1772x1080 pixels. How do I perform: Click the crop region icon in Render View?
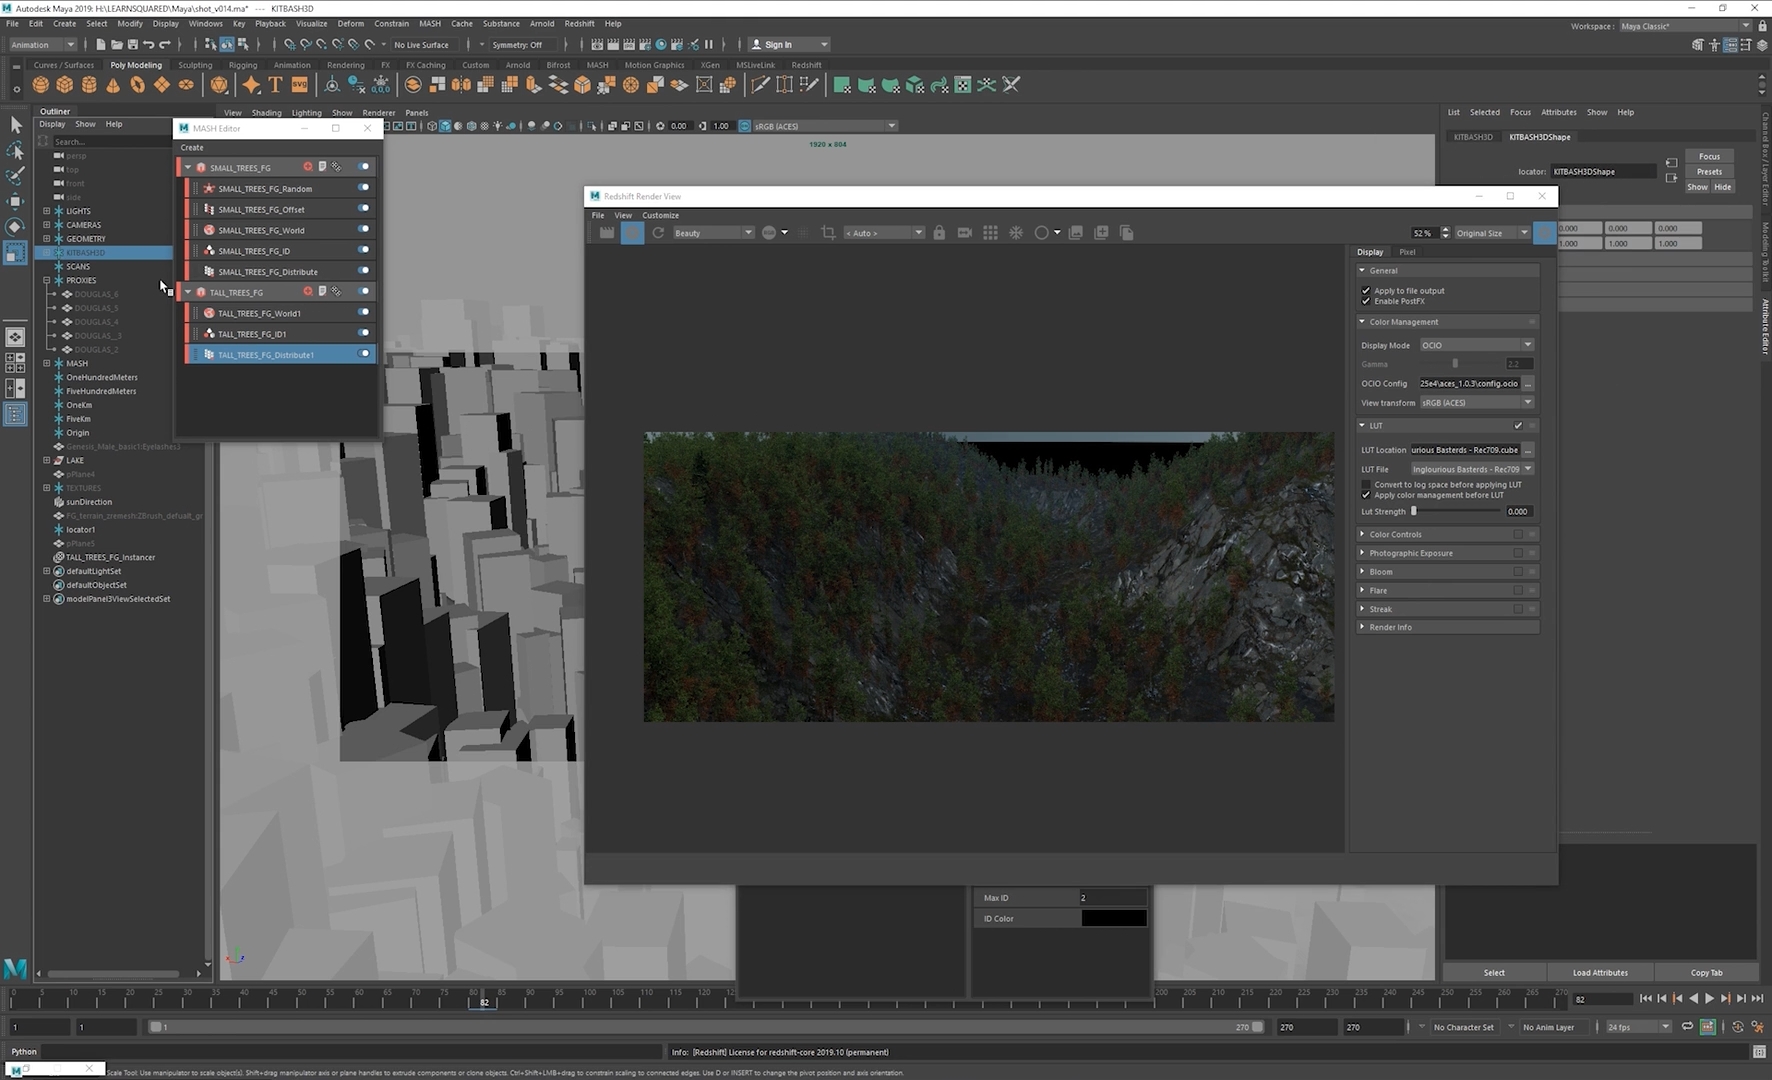point(828,233)
